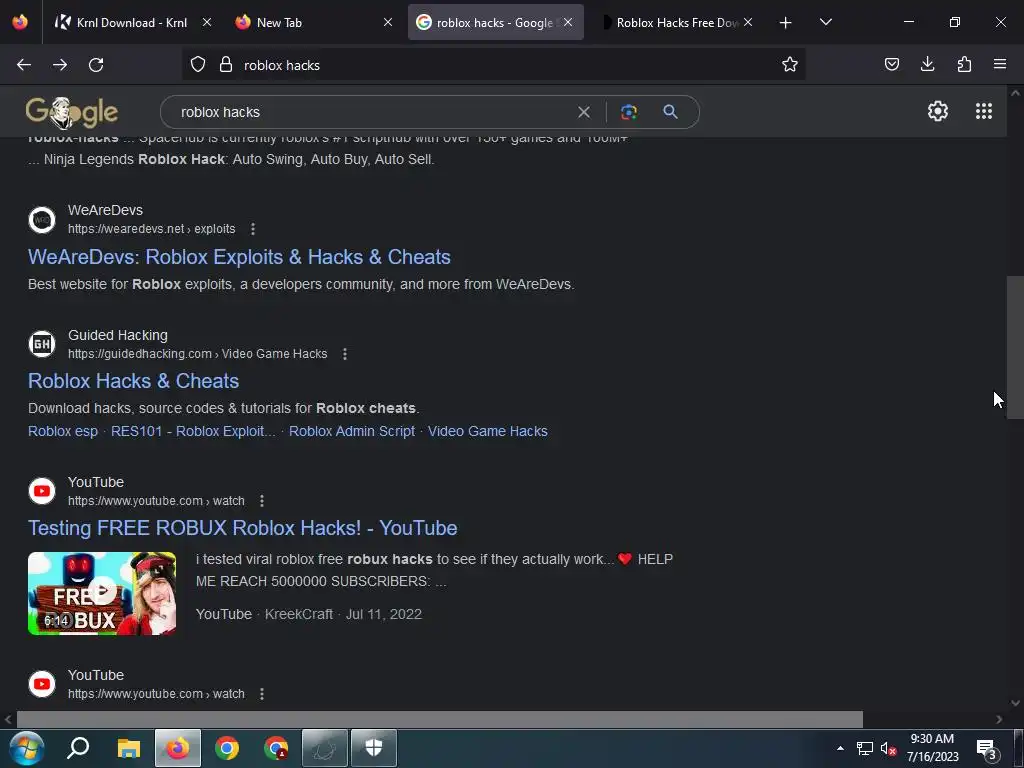Open network status tray icon

tap(864, 748)
